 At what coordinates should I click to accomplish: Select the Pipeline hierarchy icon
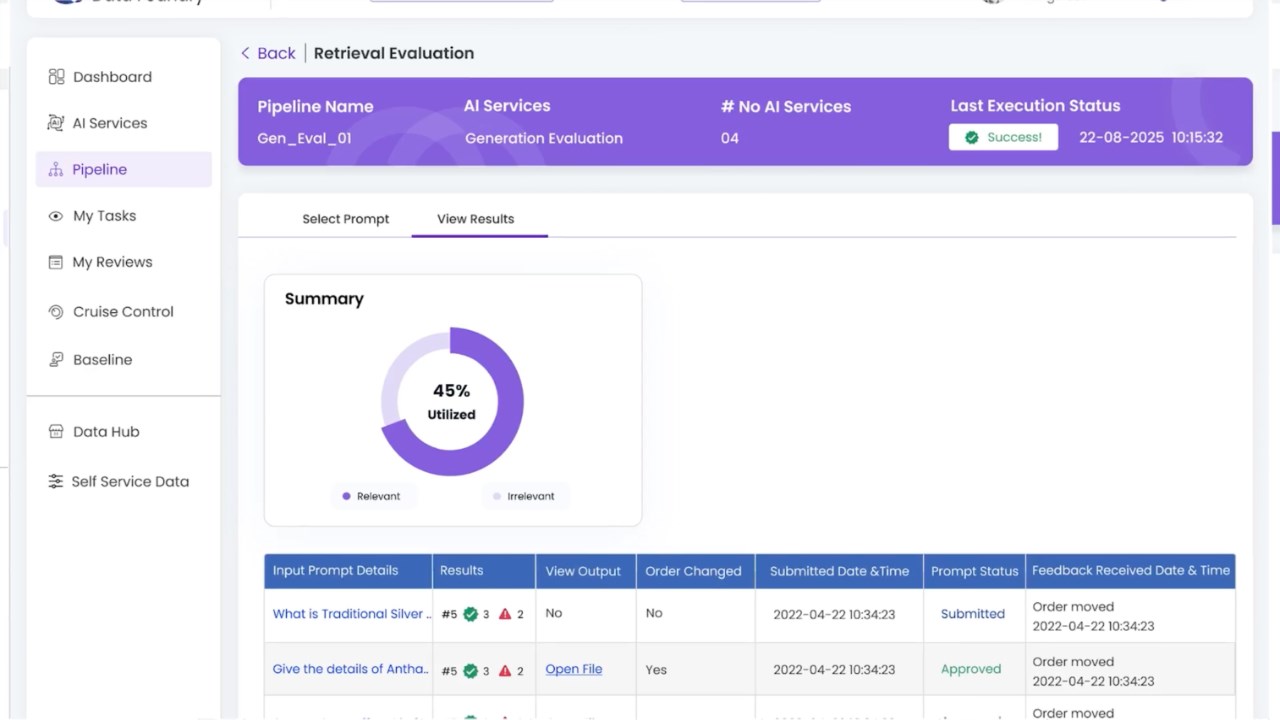tap(56, 170)
